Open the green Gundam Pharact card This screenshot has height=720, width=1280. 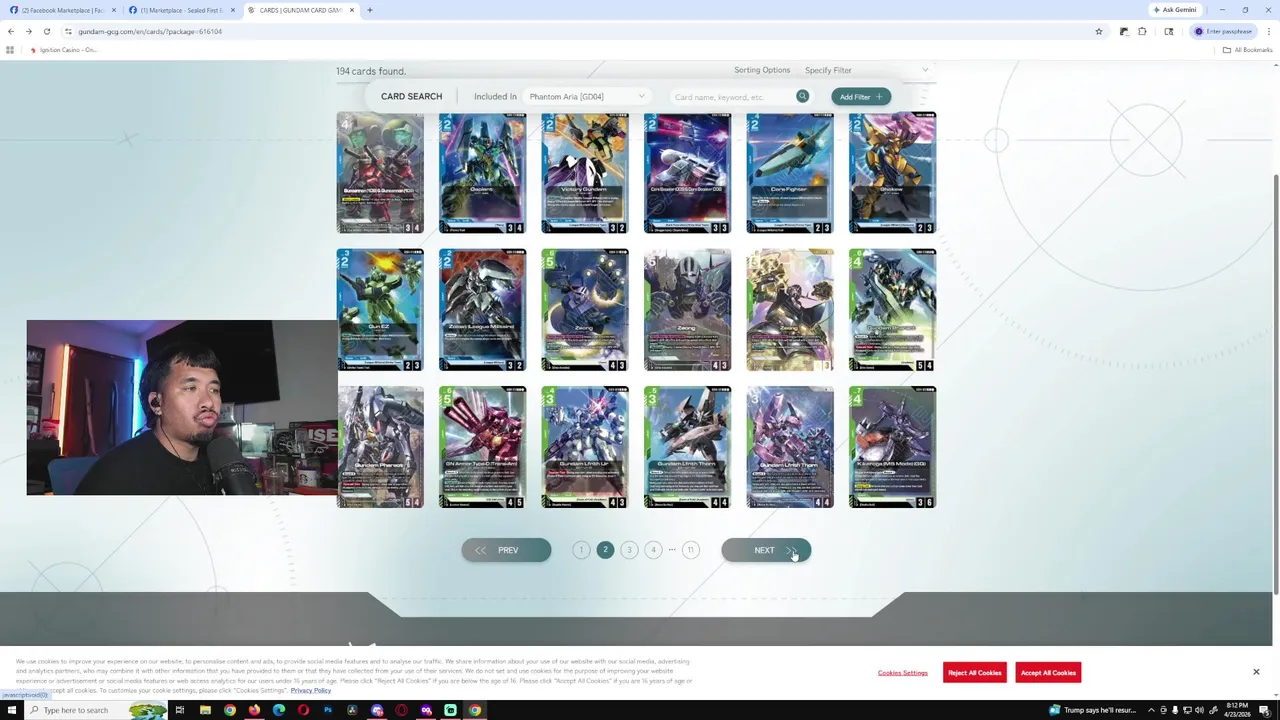[x=892, y=310]
